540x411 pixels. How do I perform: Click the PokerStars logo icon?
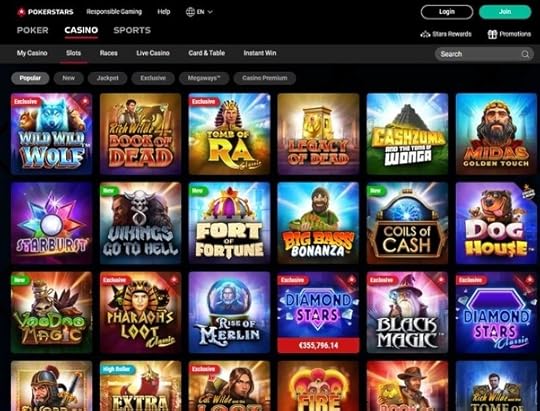(x=21, y=12)
